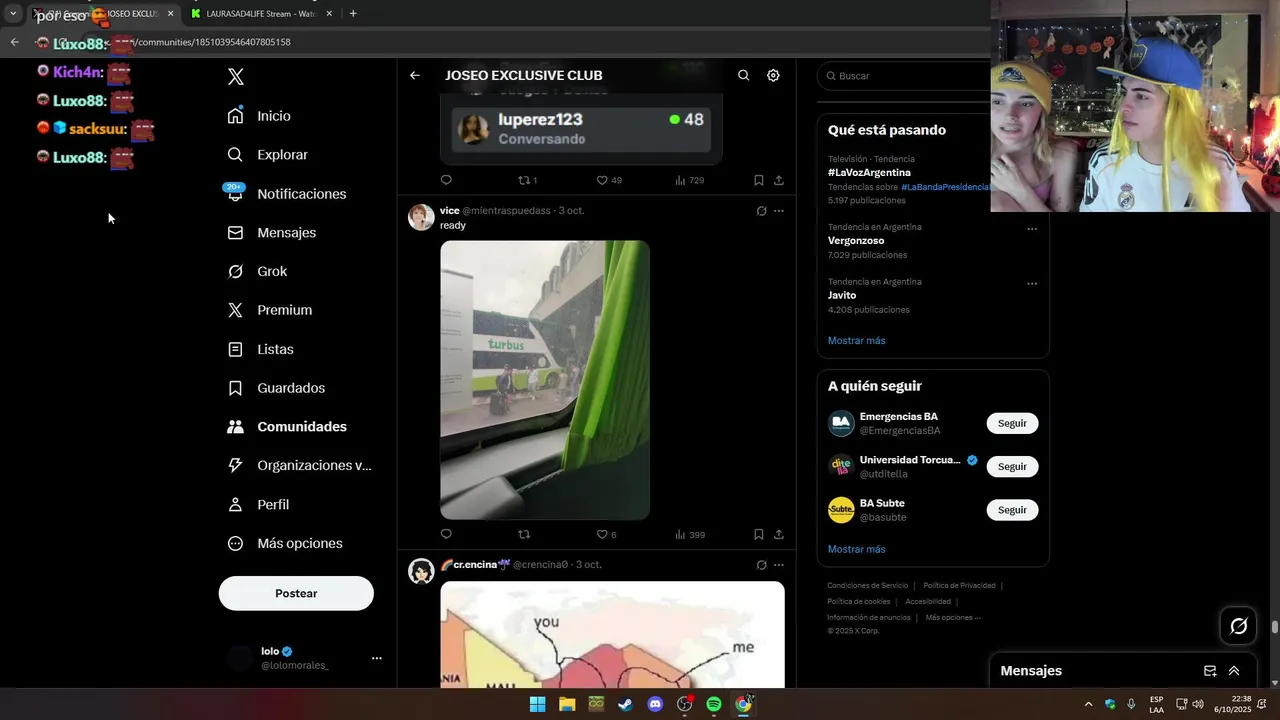
Task: Follow BA Subte
Action: click(x=1012, y=510)
